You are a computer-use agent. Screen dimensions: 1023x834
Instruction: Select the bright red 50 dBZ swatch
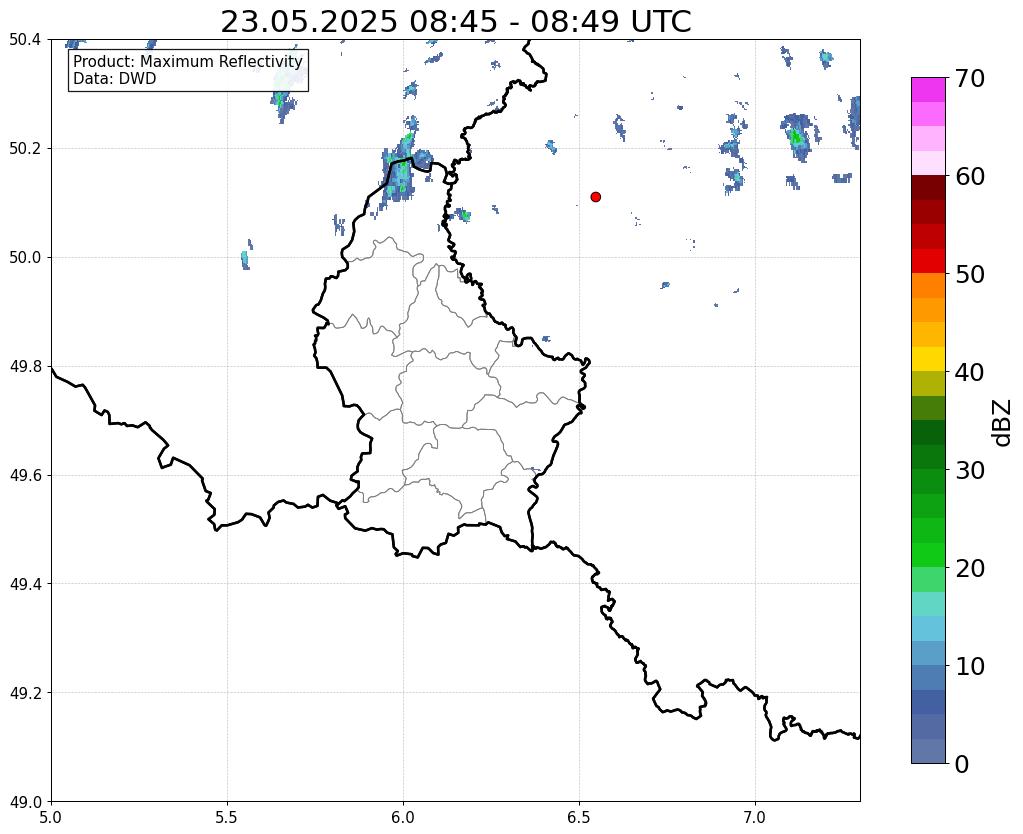928,261
